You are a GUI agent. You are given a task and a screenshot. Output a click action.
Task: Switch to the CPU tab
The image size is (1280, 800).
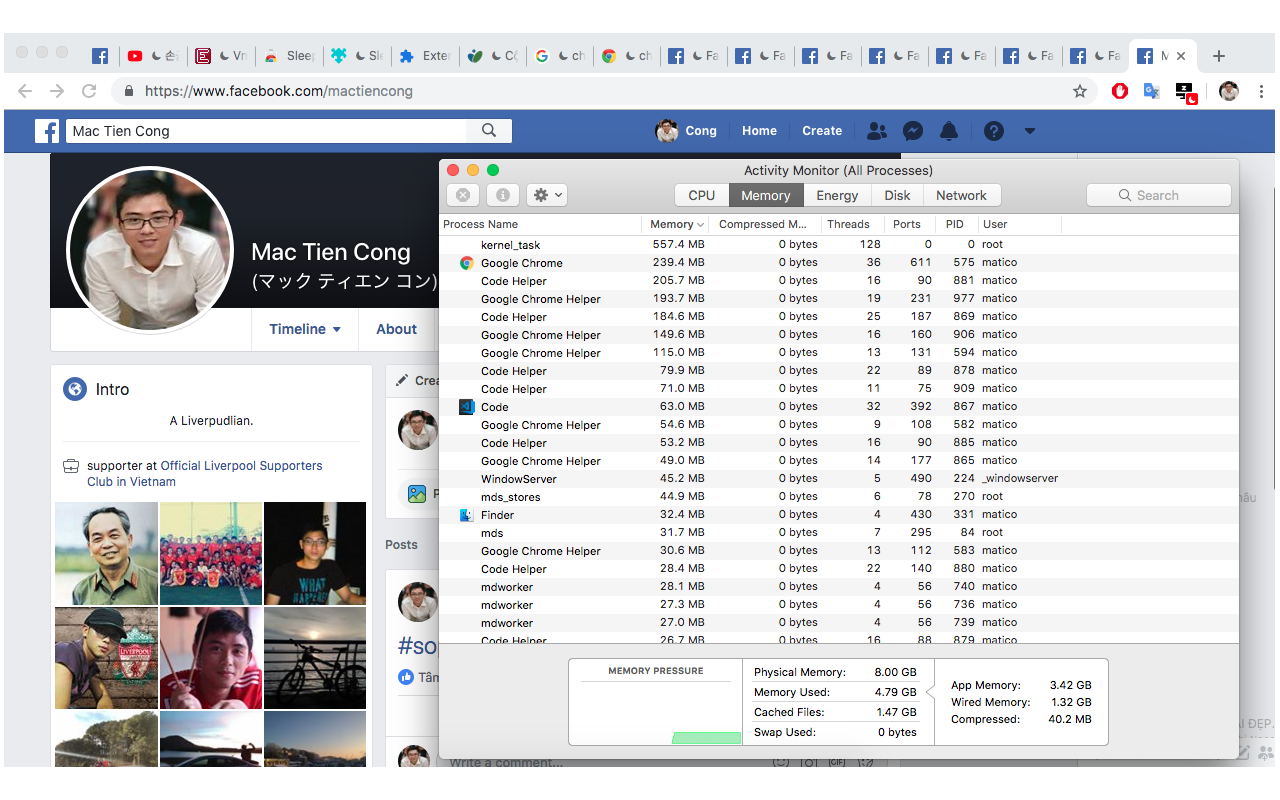point(702,195)
